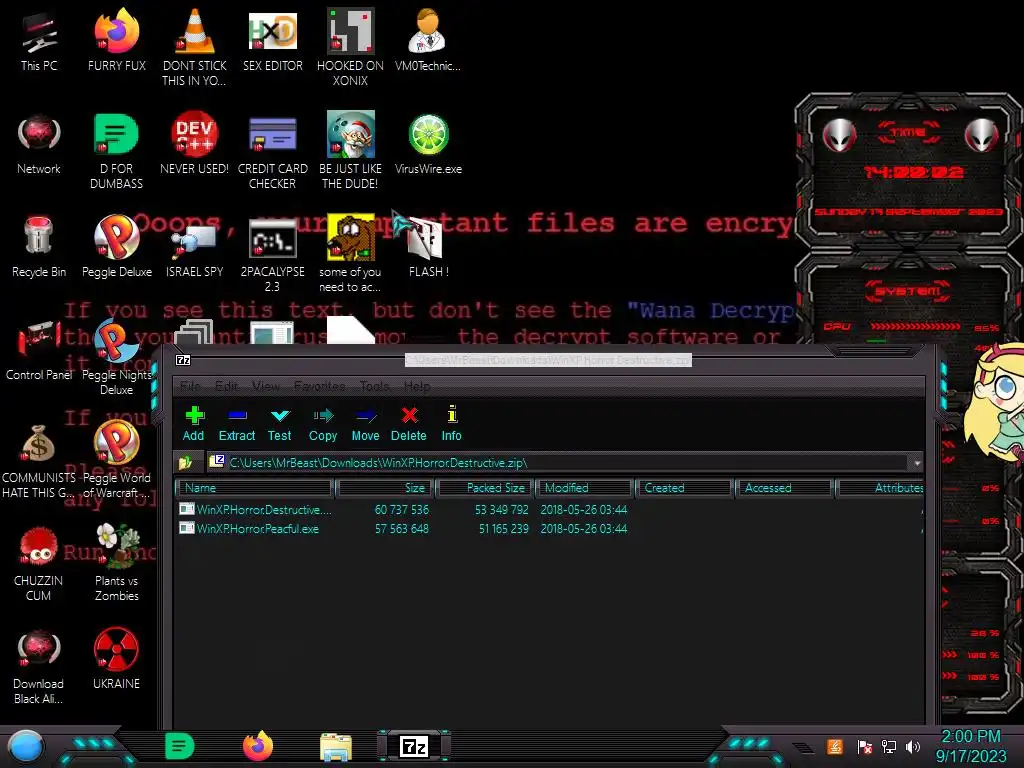Click the green taskbar app icon
This screenshot has height=768, width=1024.
(180, 746)
